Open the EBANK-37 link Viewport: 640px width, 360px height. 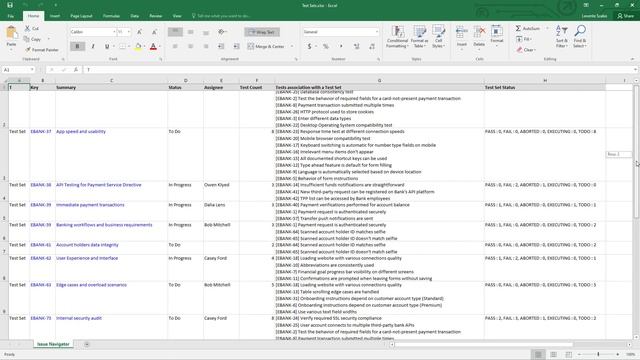41,131
